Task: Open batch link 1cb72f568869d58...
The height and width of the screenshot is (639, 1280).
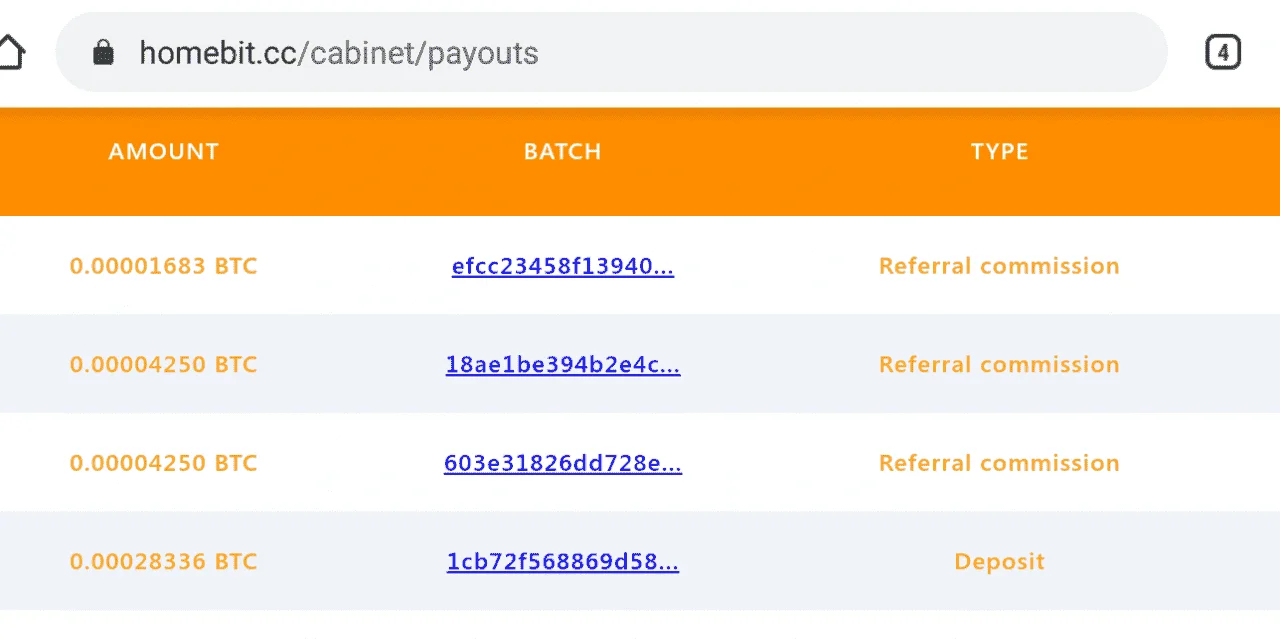Action: (563, 562)
